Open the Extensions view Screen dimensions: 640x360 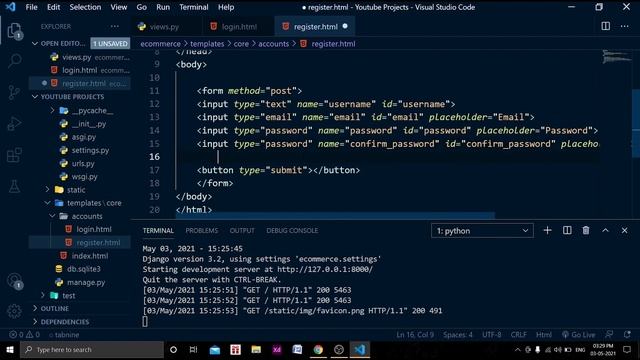(x=14, y=155)
